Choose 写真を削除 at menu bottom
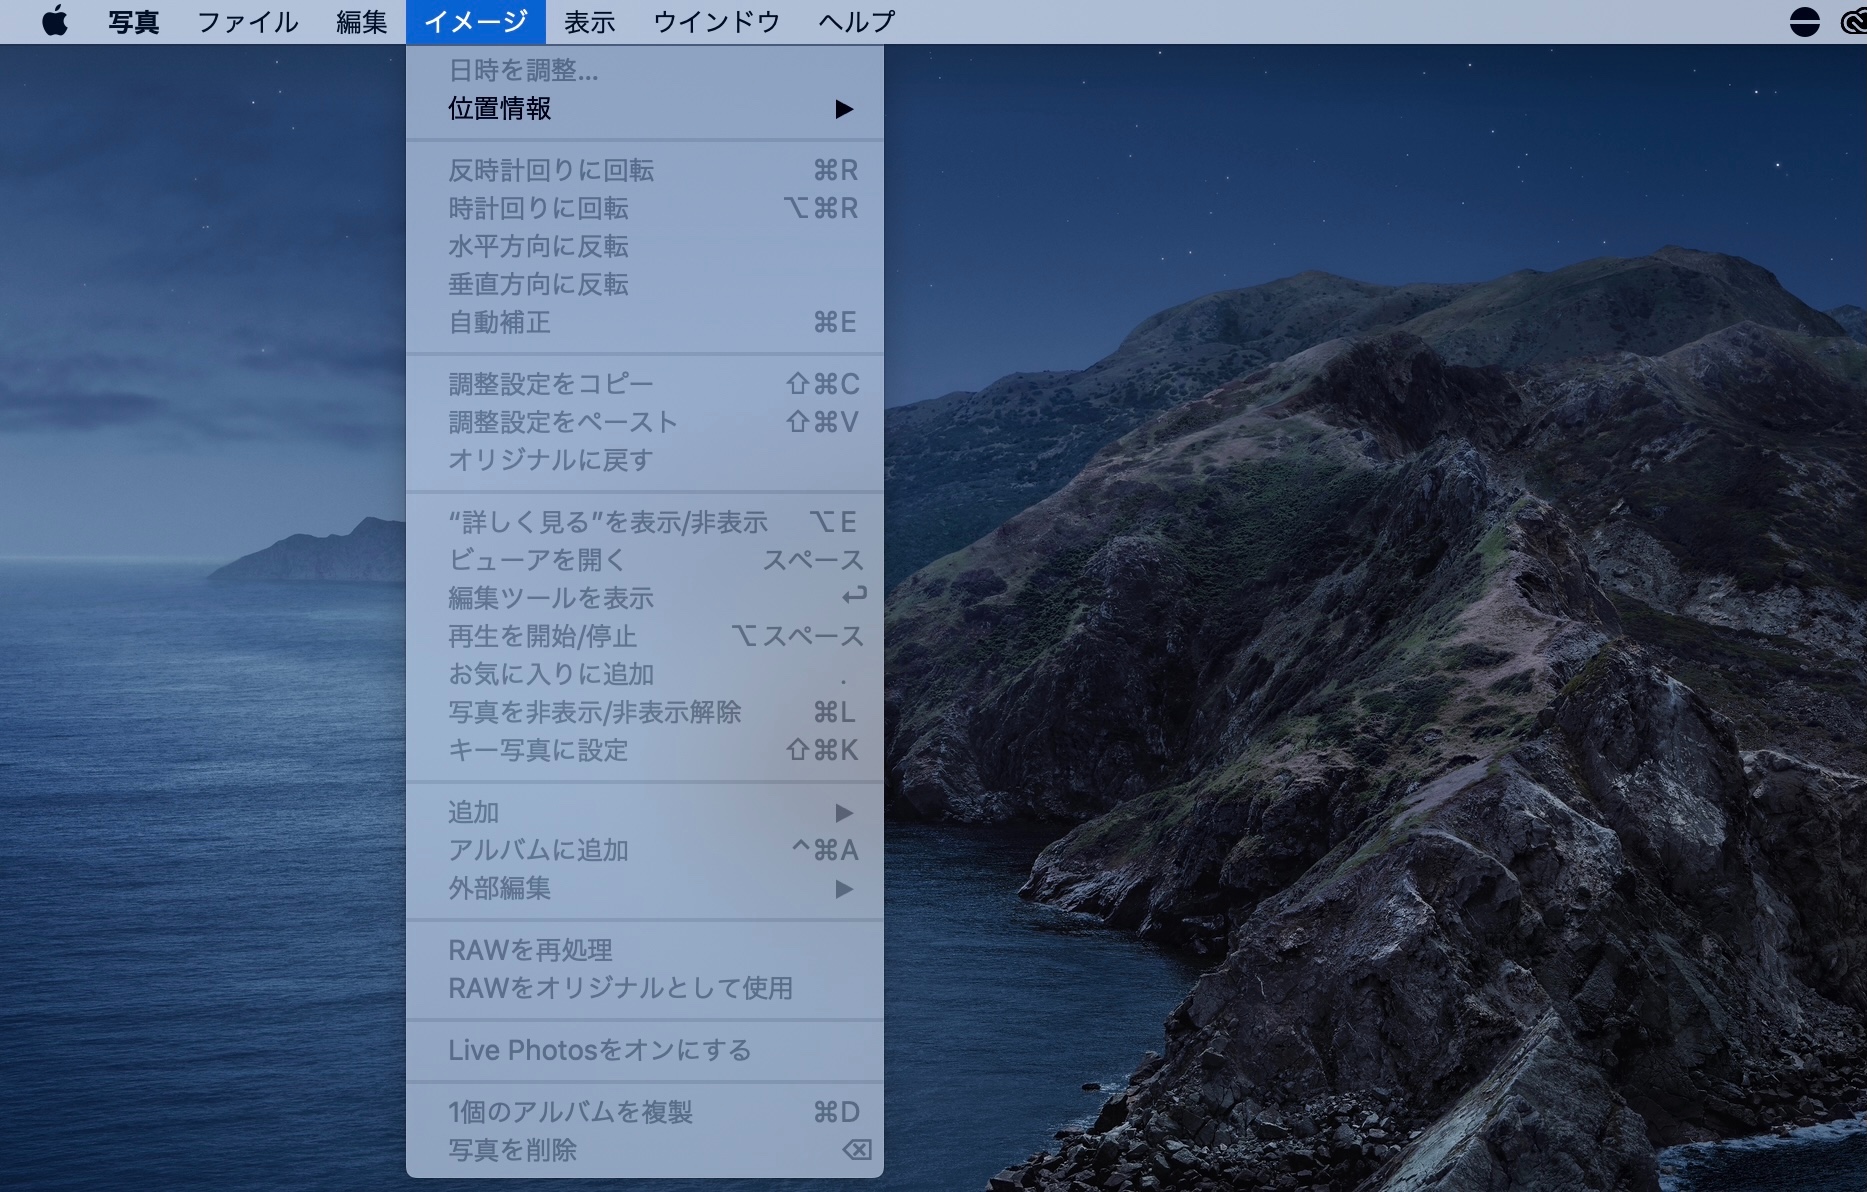The width and height of the screenshot is (1867, 1192). (x=512, y=1150)
